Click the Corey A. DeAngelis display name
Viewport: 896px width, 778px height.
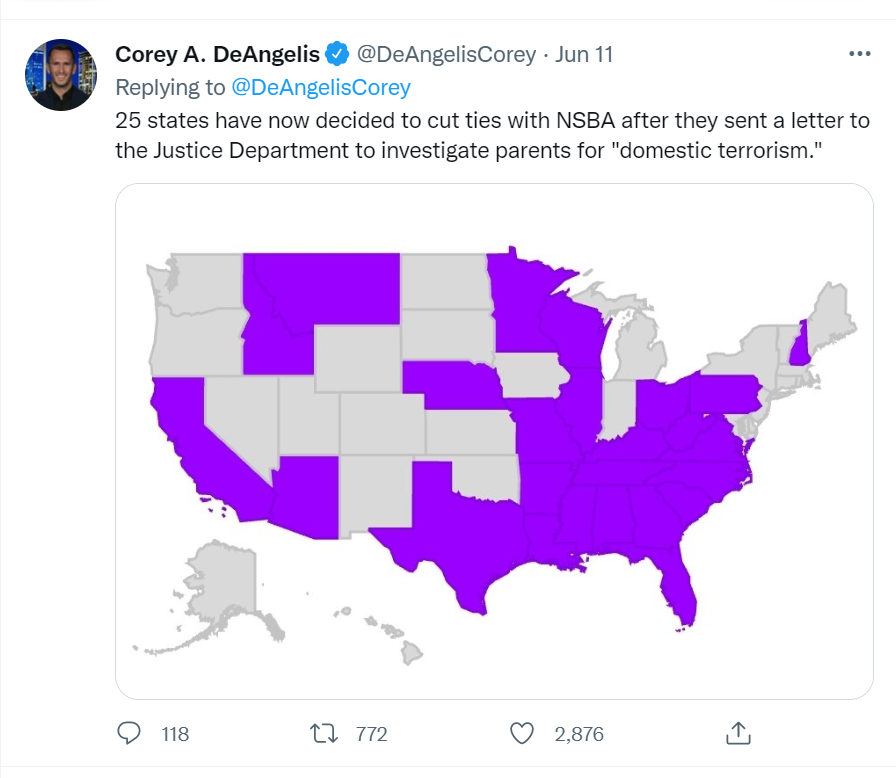click(217, 54)
